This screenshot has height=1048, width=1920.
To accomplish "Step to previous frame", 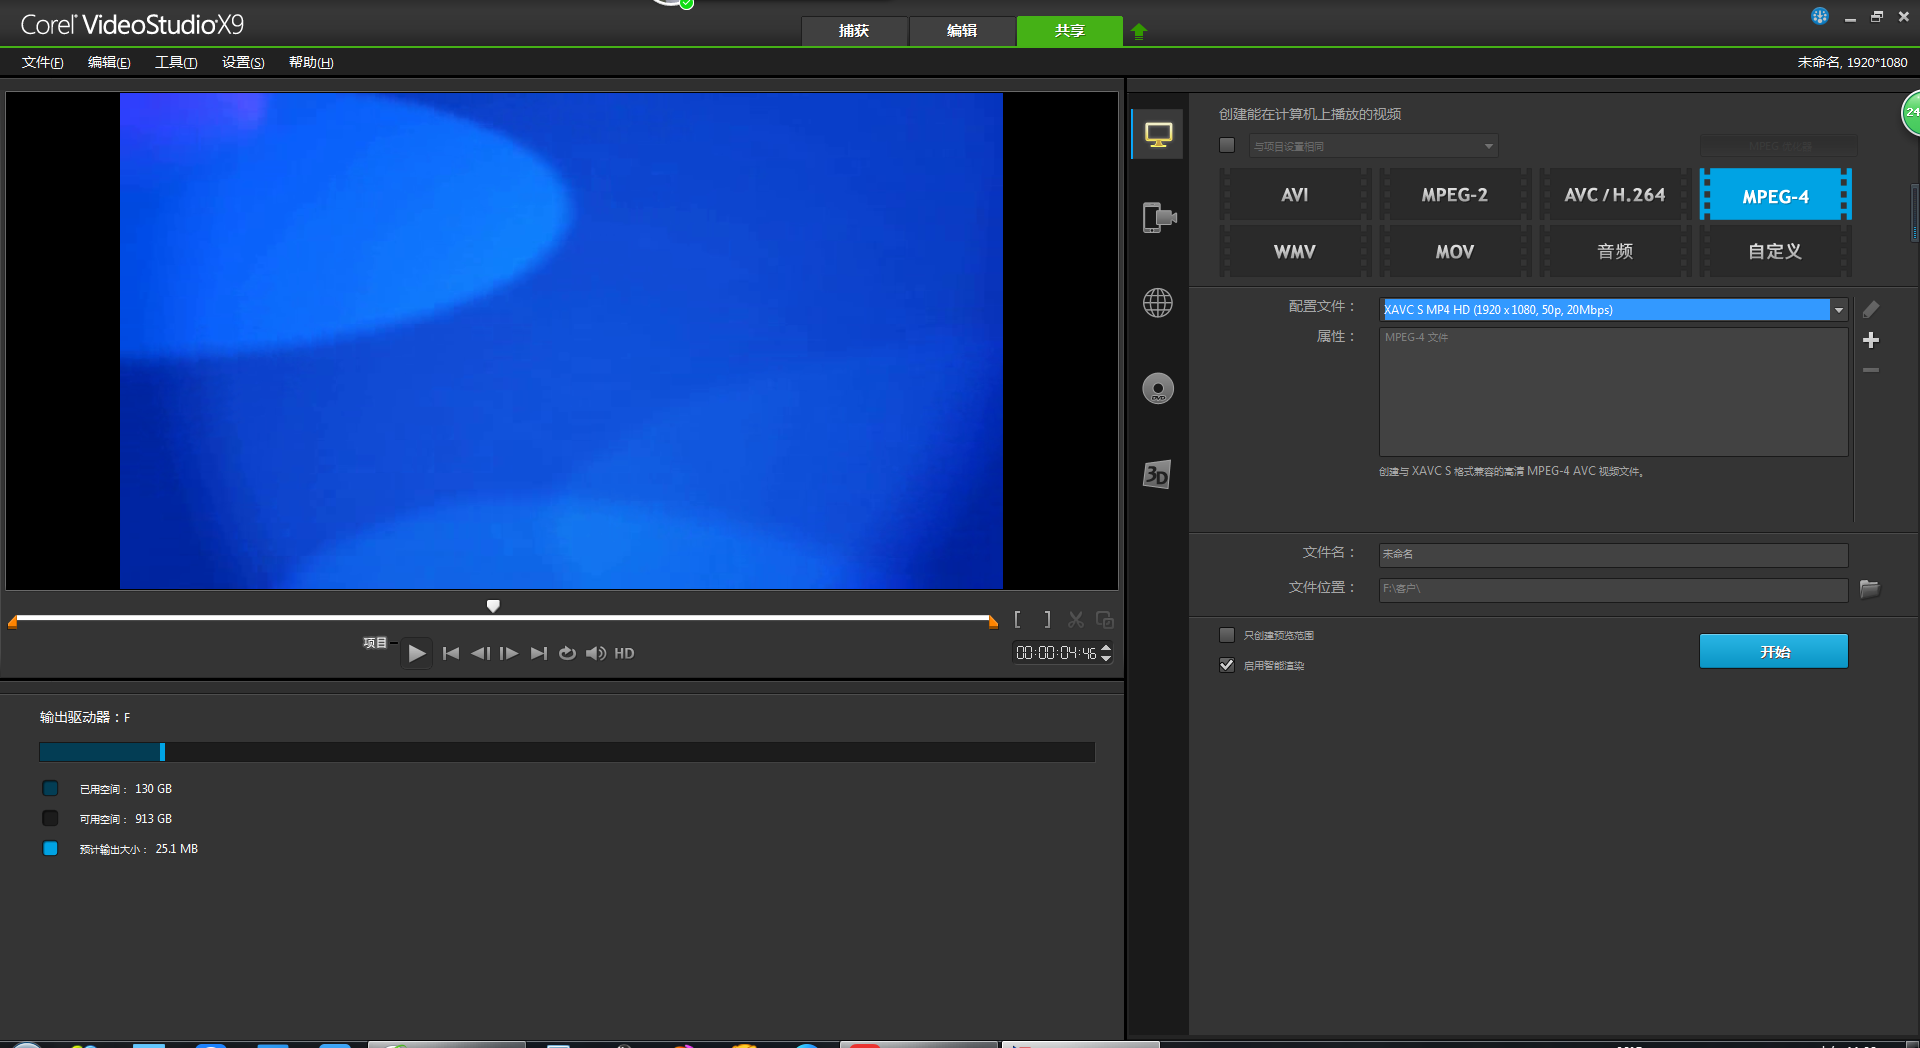I will tap(480, 653).
